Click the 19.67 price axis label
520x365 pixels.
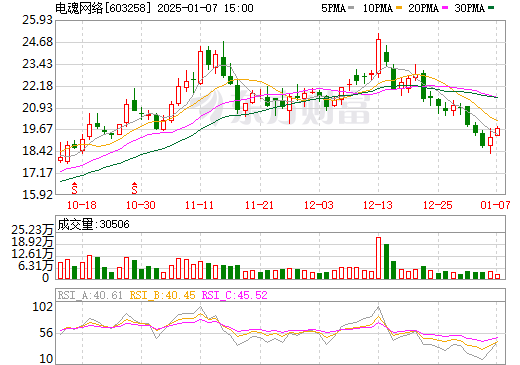(x=37, y=129)
